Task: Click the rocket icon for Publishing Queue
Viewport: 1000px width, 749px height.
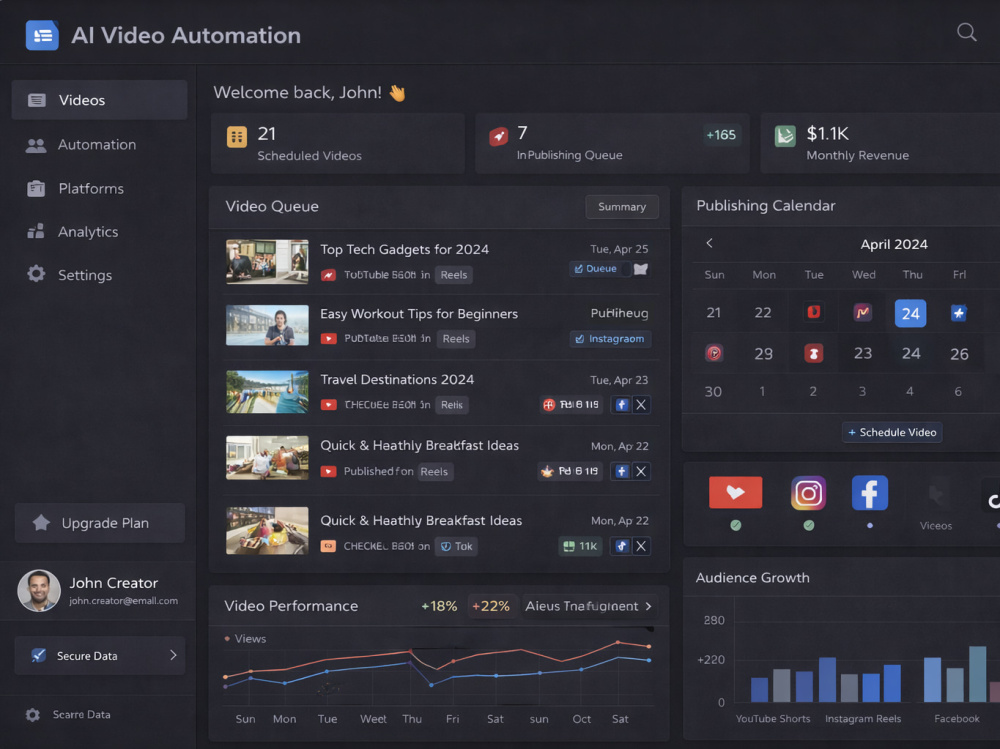Action: pyautogui.click(x=498, y=136)
